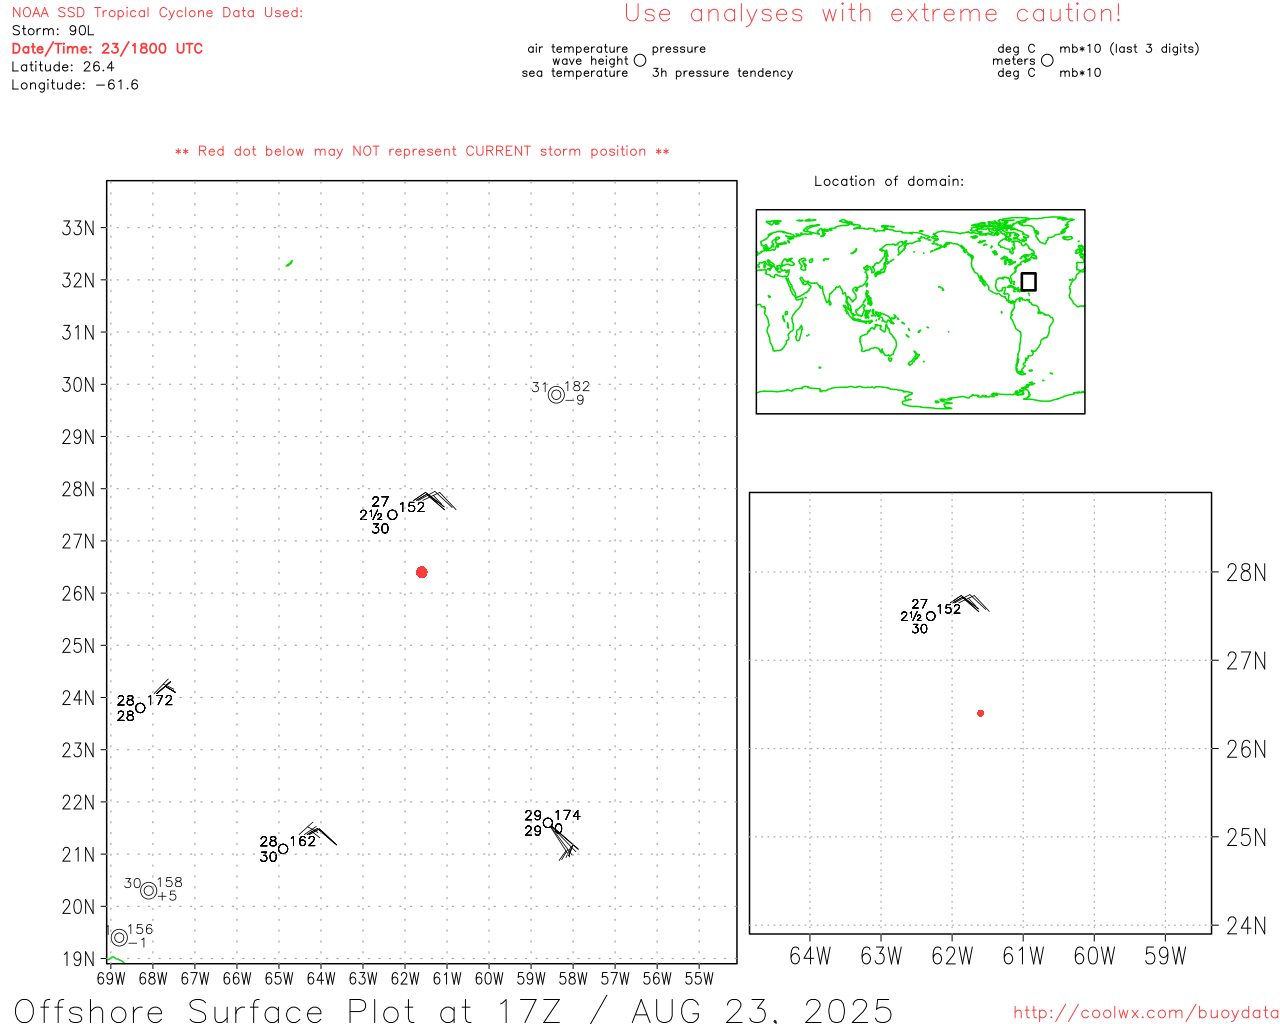Click the buoy station circle with pressure 172
The image size is (1280, 1024).
pos(140,708)
